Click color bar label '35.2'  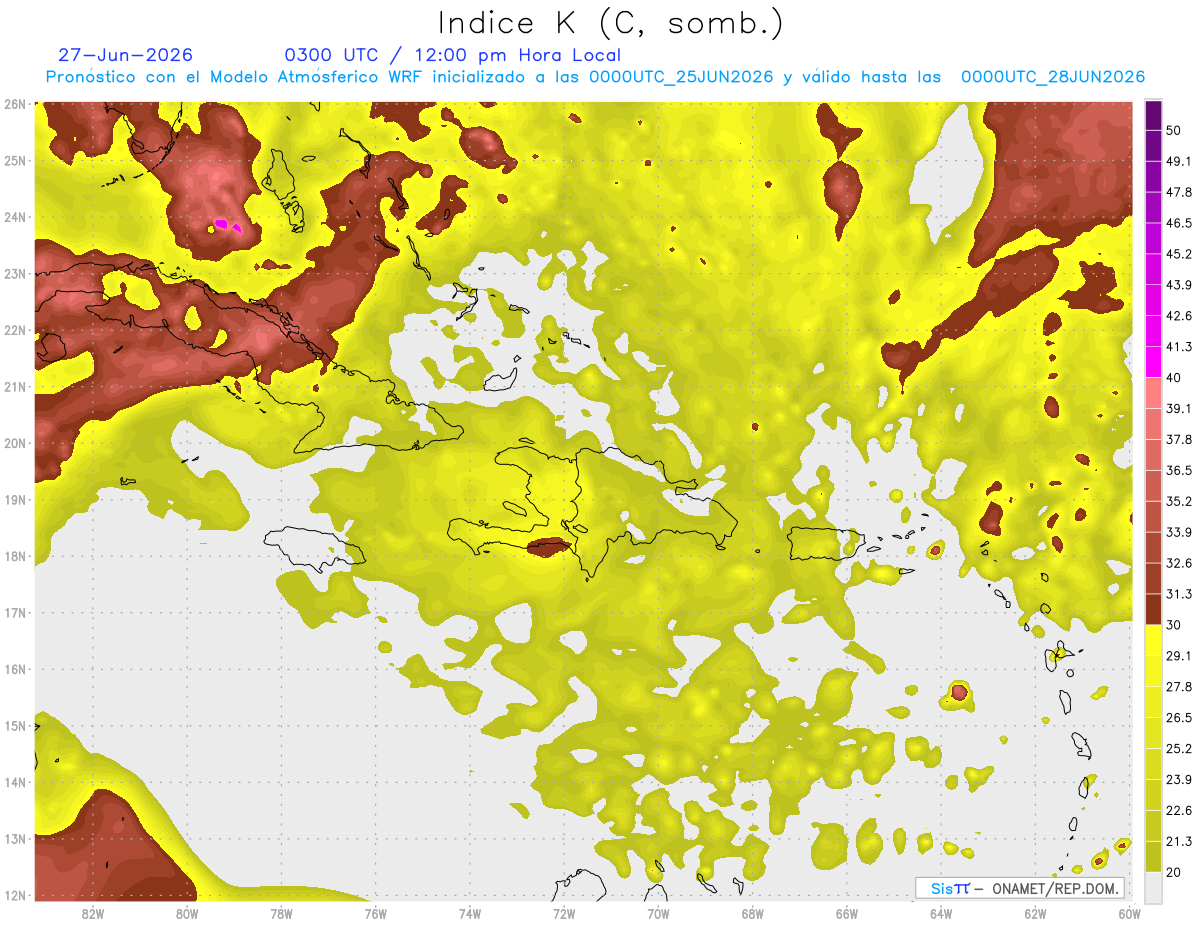1179,501
